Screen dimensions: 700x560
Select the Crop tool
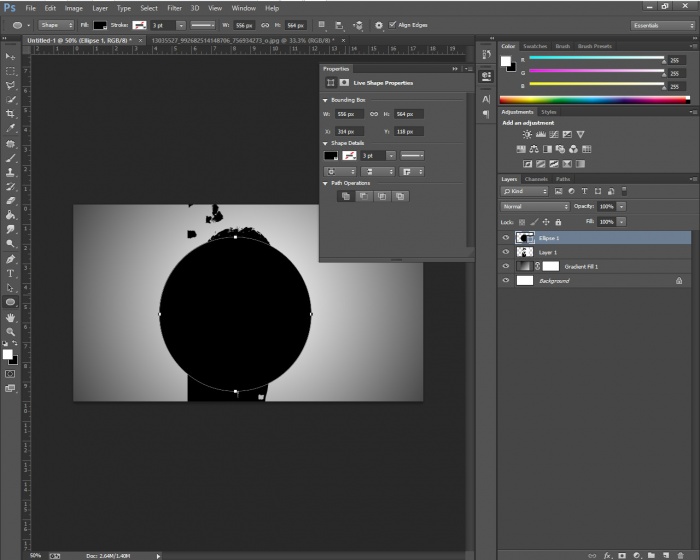click(x=10, y=114)
